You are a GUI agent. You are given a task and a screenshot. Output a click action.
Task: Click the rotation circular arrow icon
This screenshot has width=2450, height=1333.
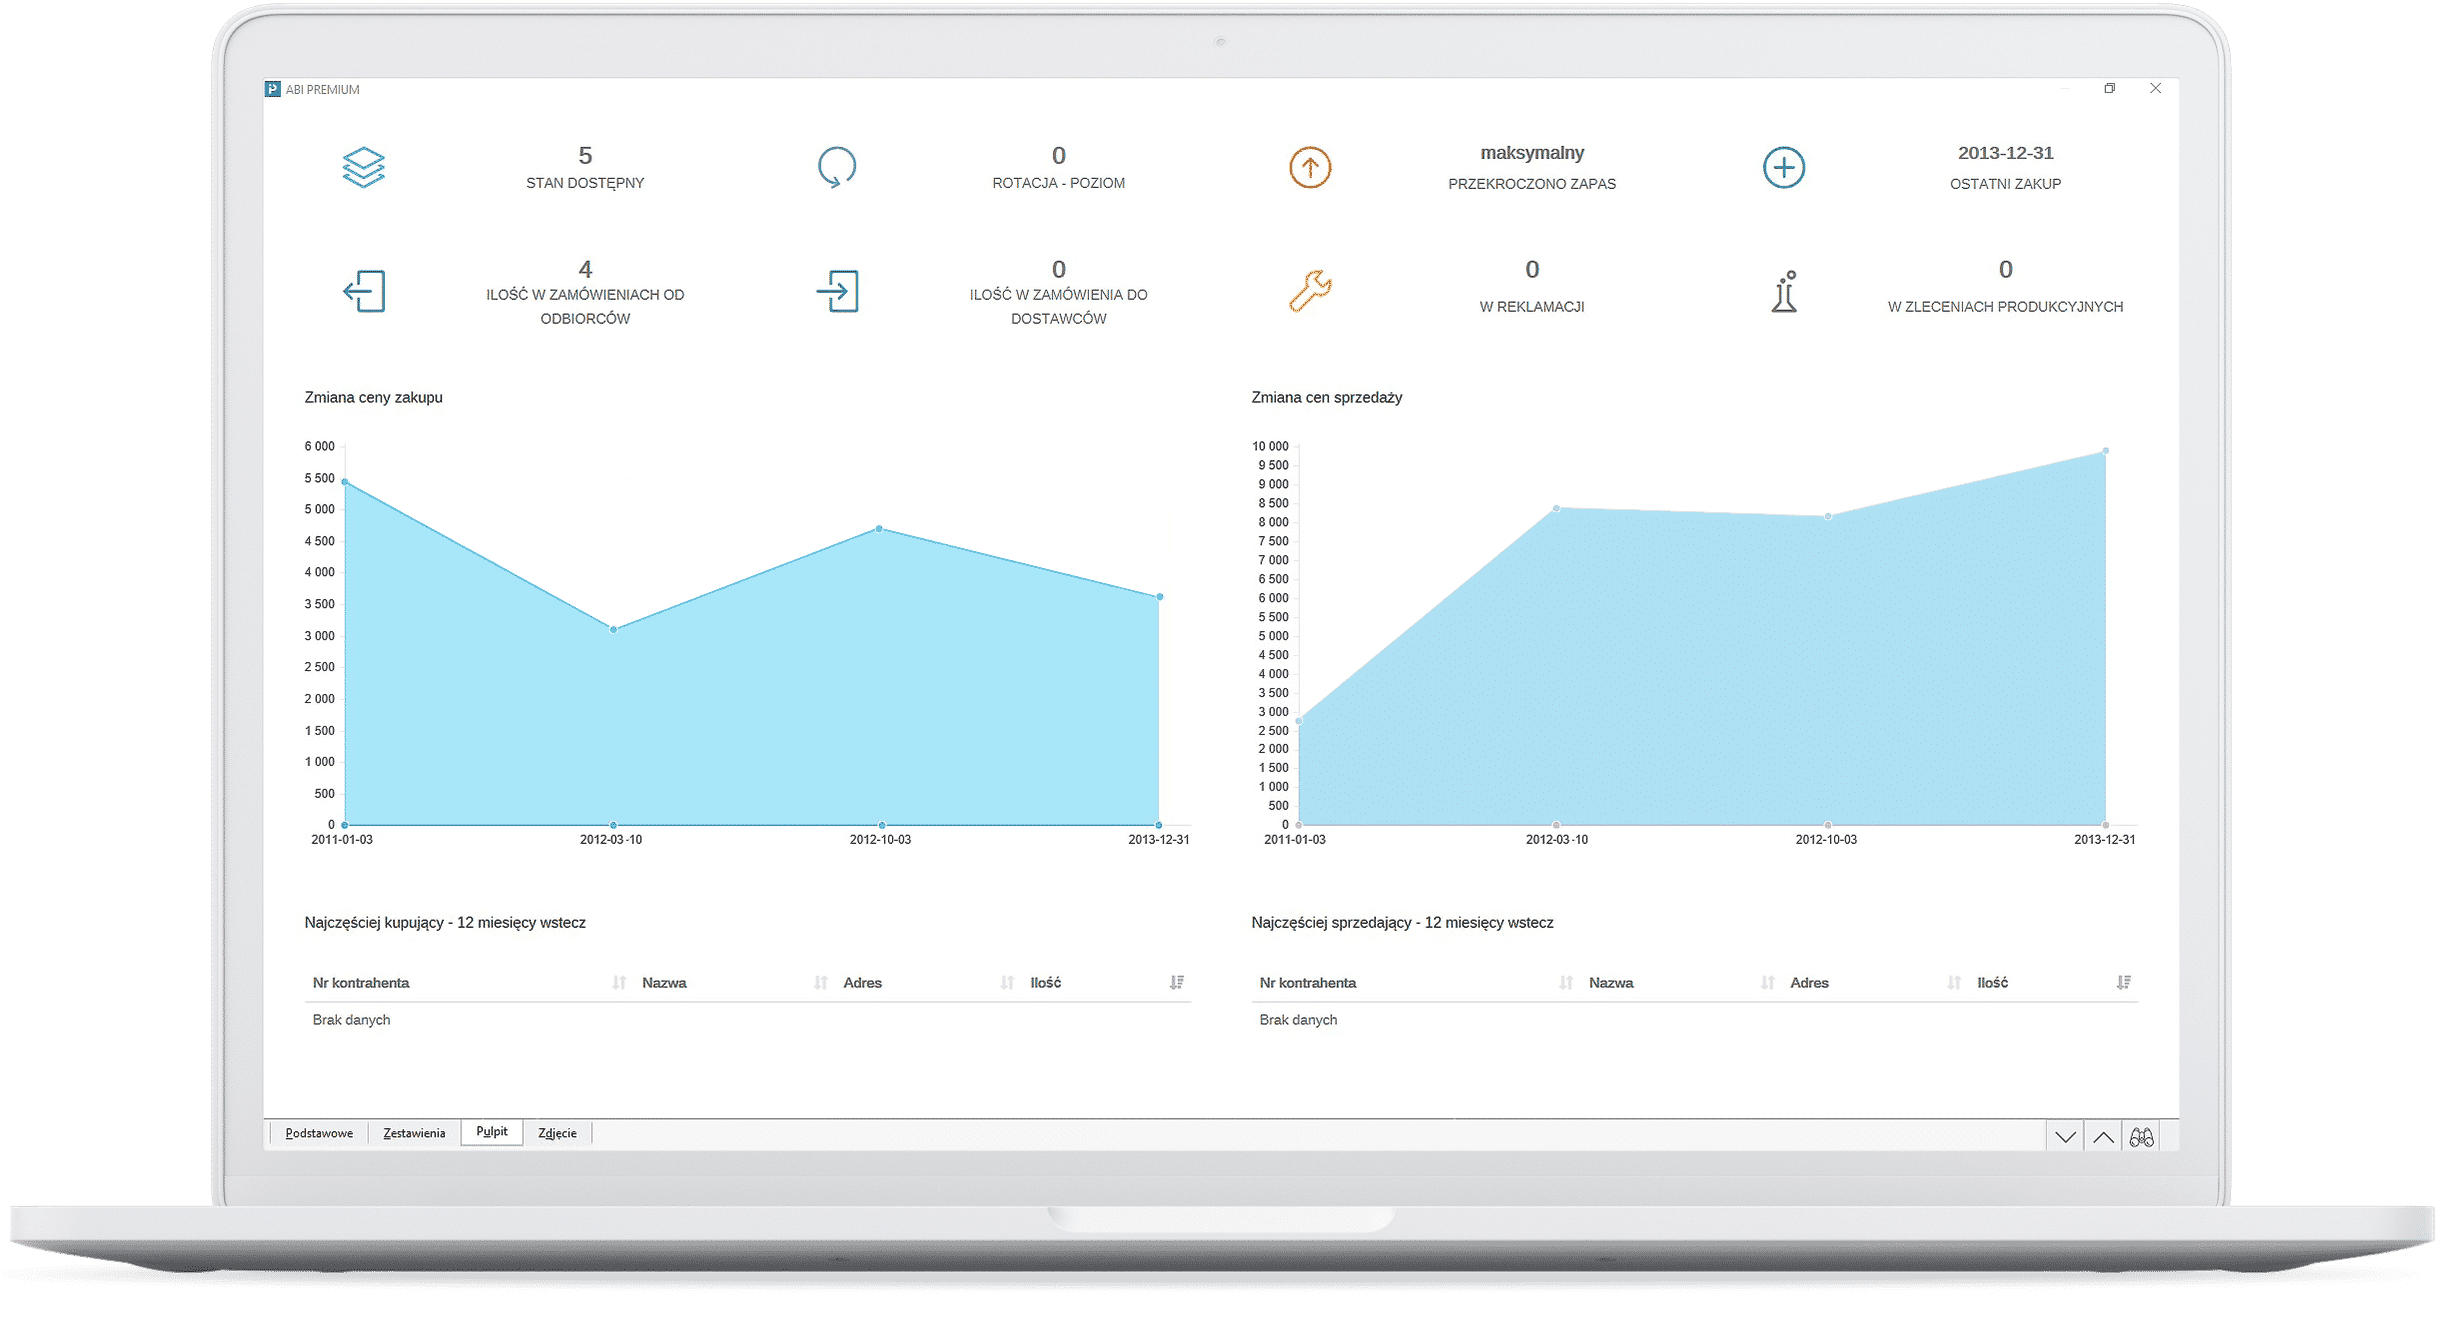836,167
